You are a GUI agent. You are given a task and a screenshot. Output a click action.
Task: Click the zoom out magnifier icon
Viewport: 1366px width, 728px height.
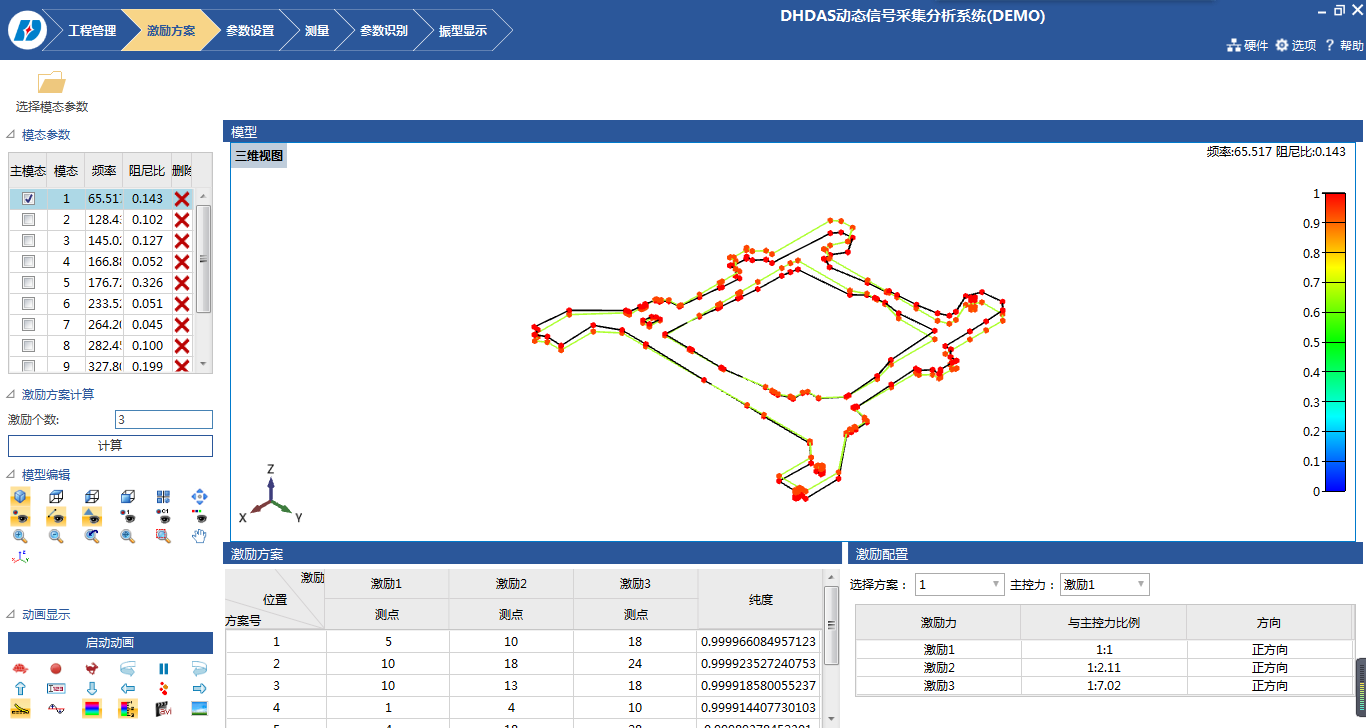click(56, 536)
